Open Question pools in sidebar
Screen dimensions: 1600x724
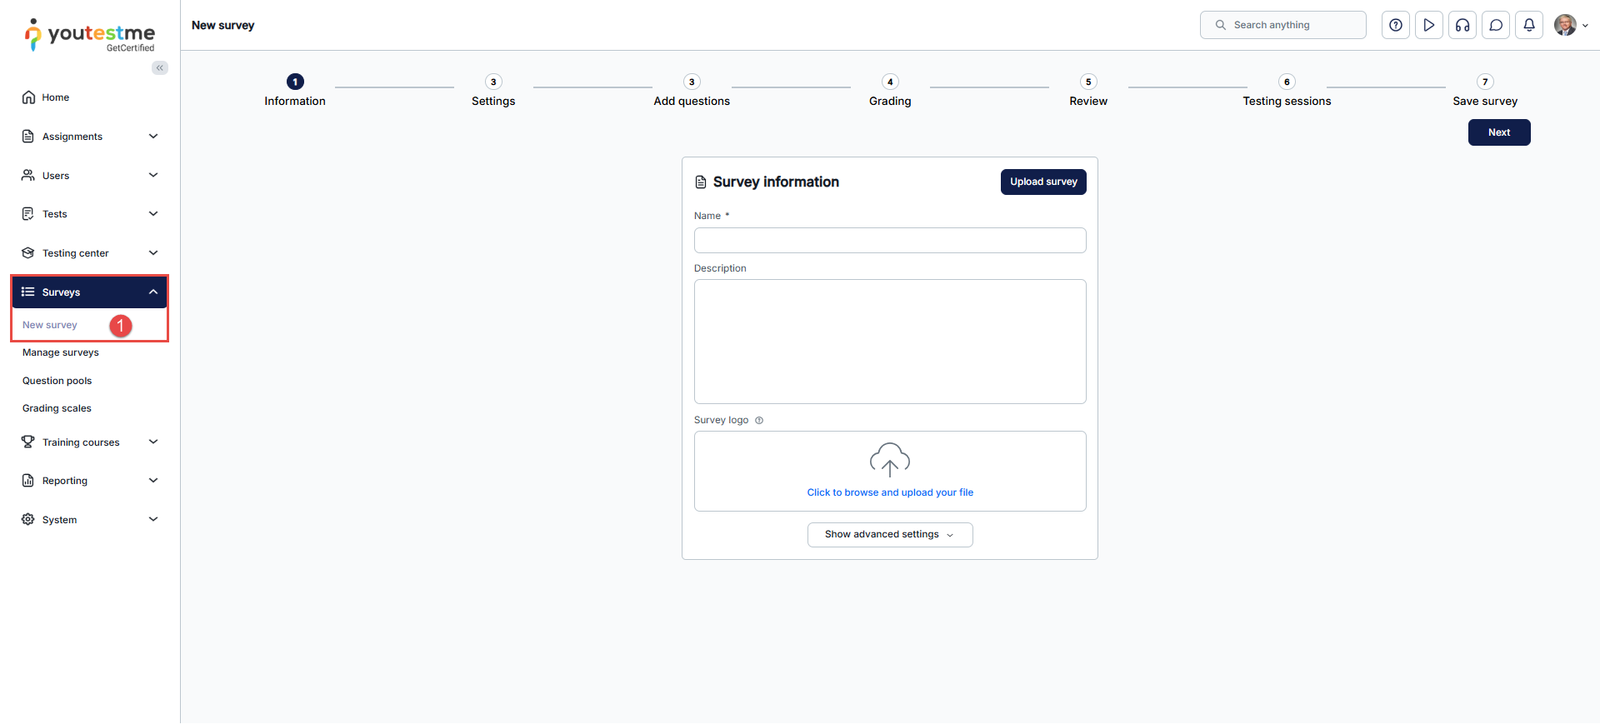pyautogui.click(x=57, y=381)
